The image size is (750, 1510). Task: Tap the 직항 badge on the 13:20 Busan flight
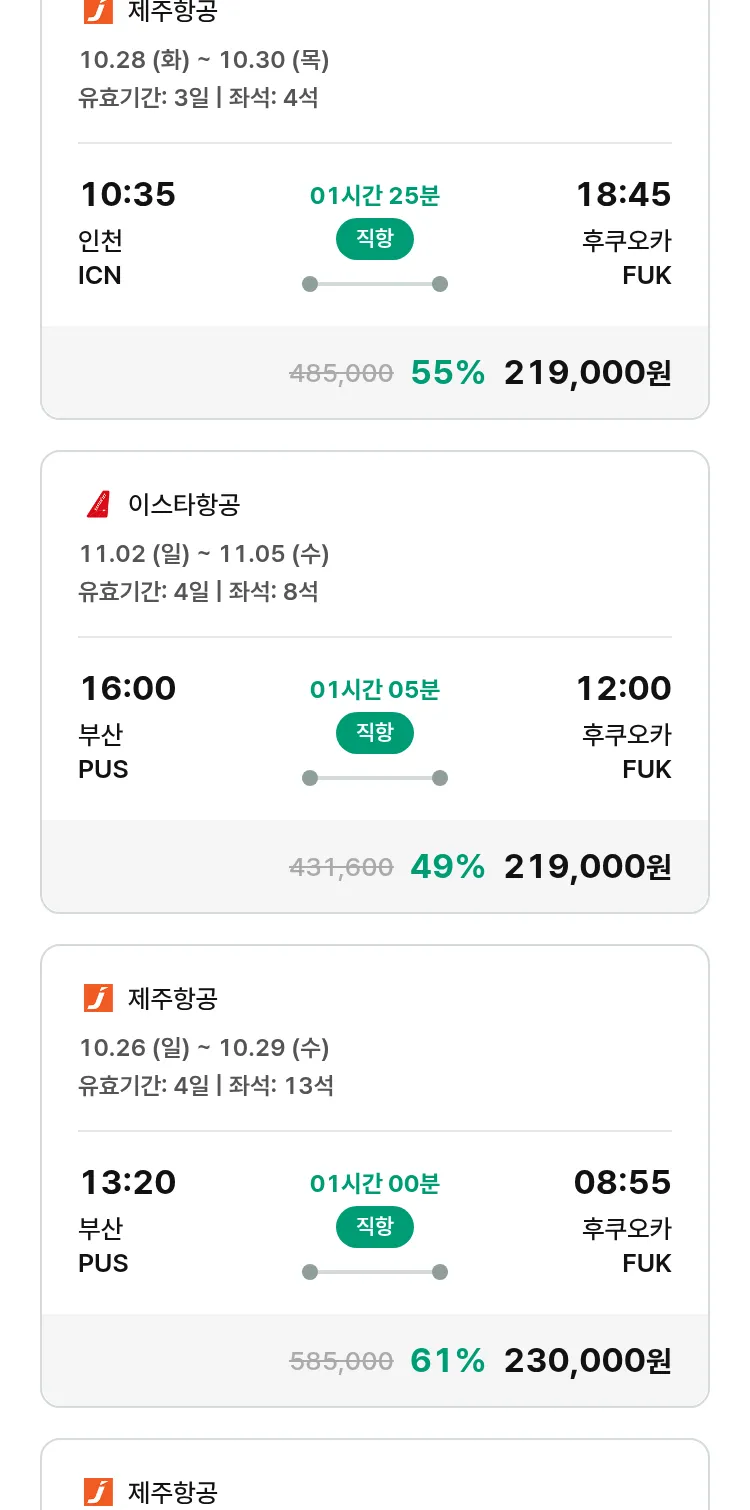[x=374, y=1227]
